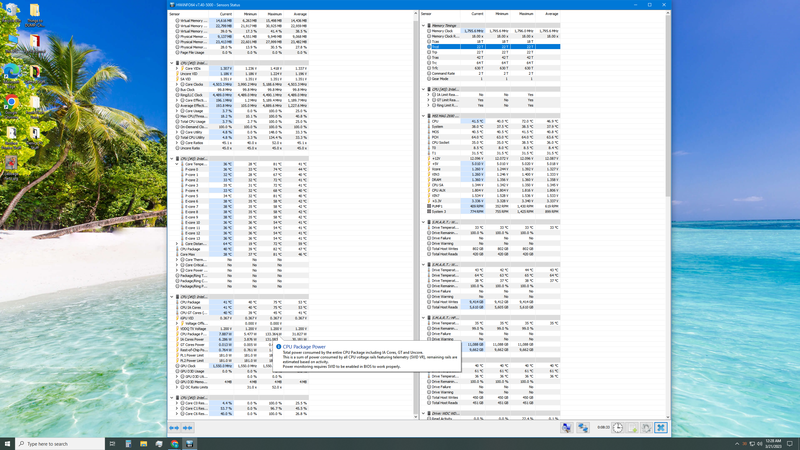Close sensors with the blue X toolbar button
This screenshot has height=450, width=800.
[661, 428]
